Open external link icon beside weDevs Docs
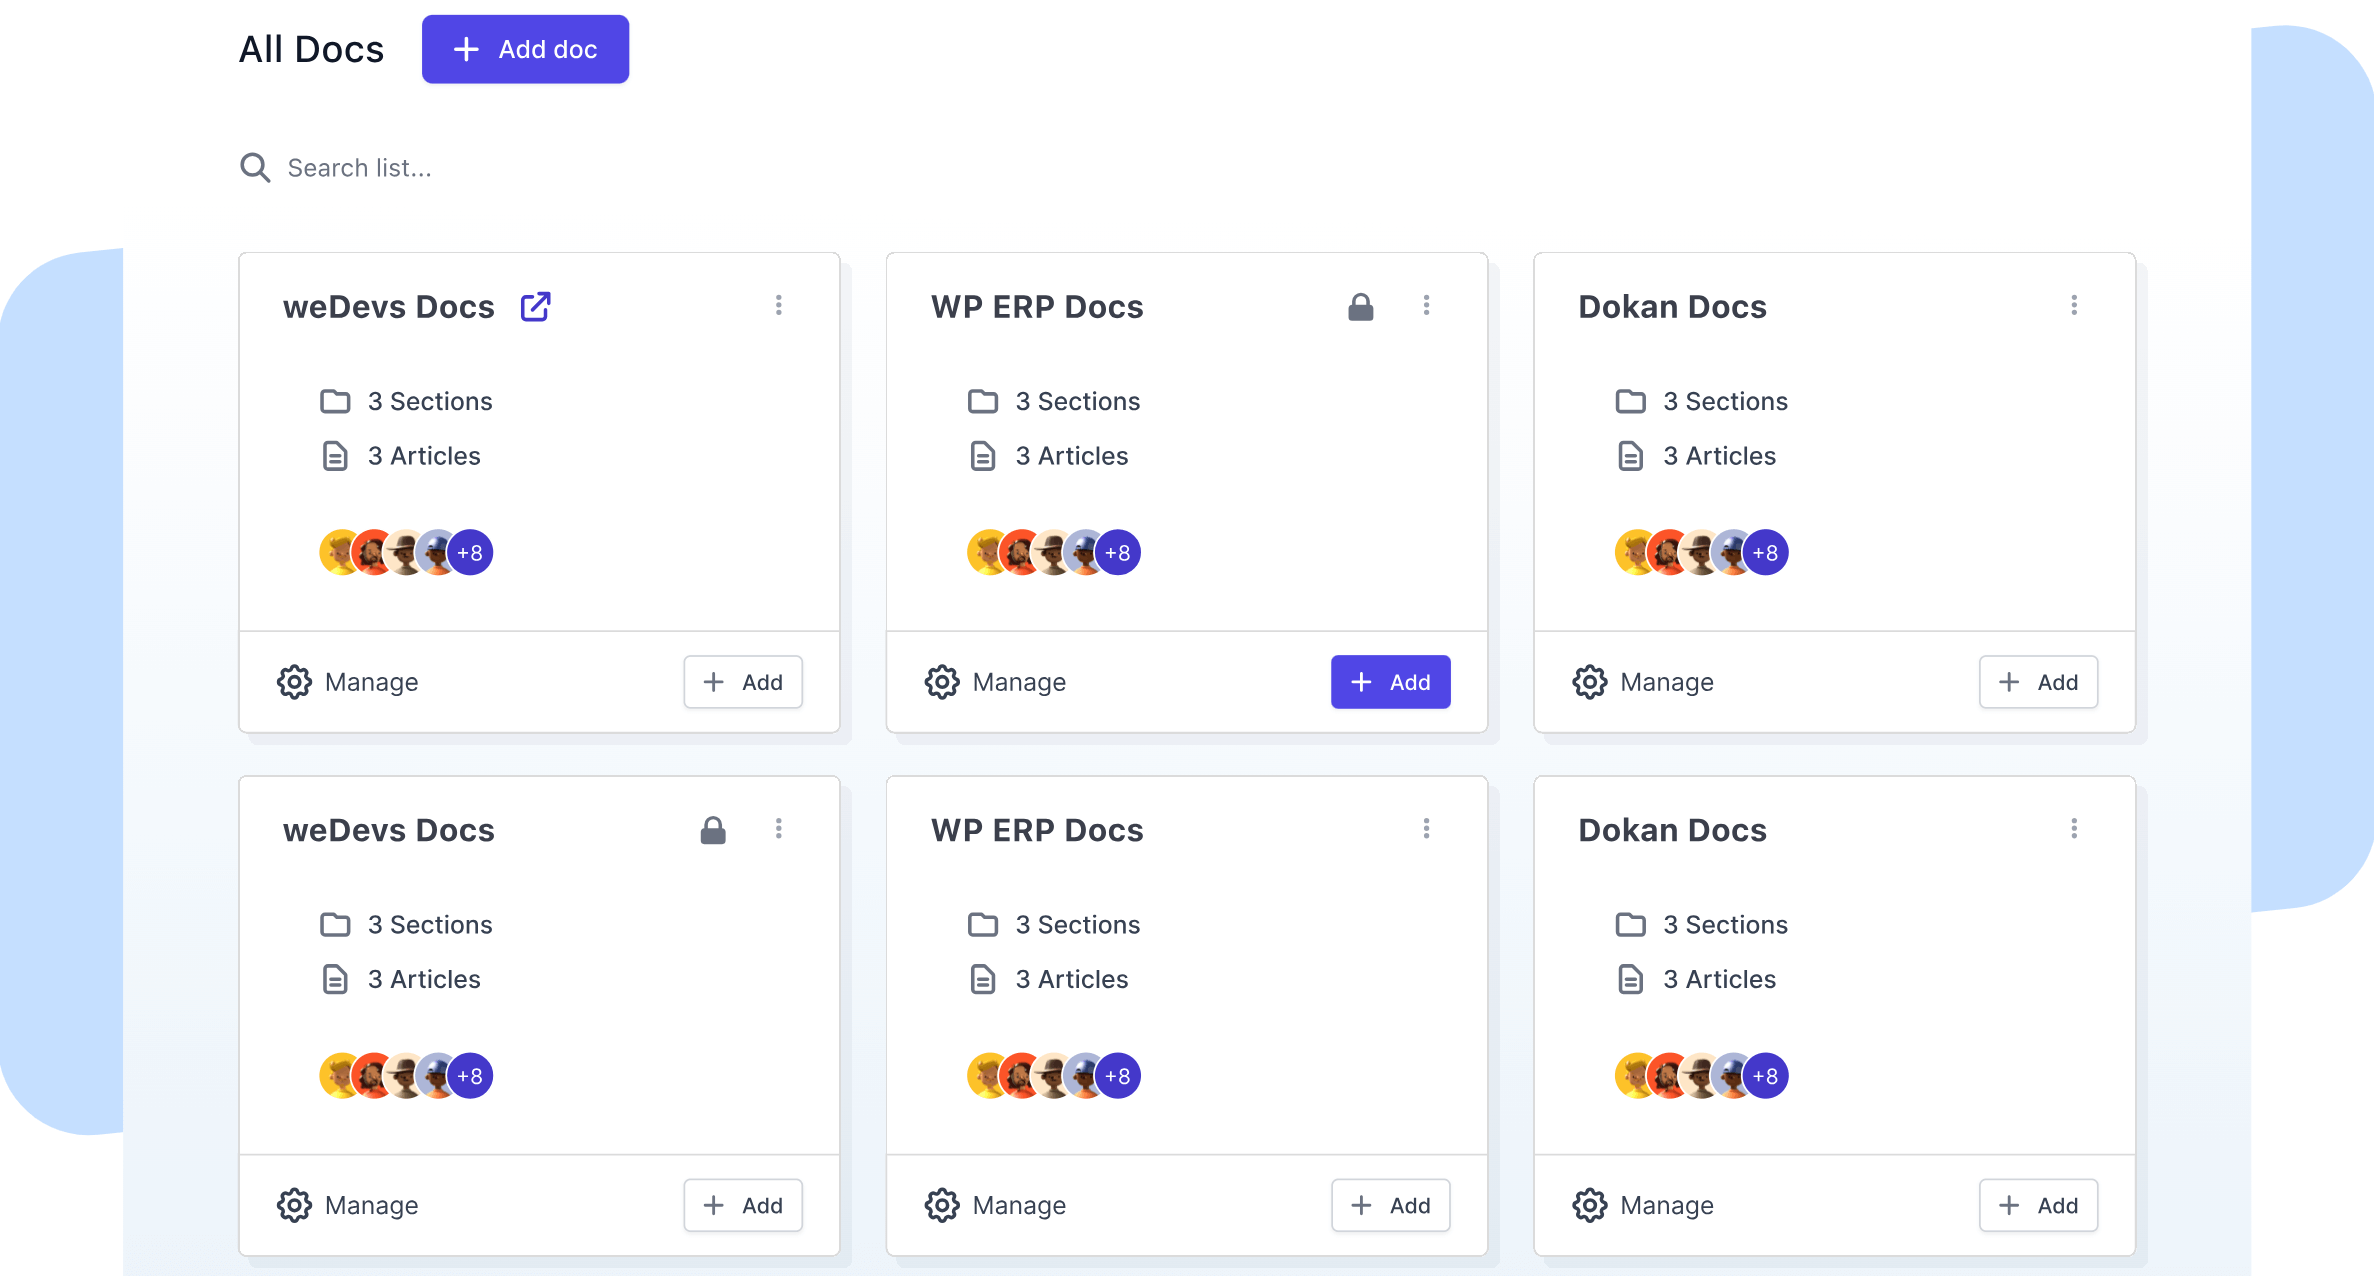Image resolution: width=2374 pixels, height=1276 pixels. coord(536,306)
